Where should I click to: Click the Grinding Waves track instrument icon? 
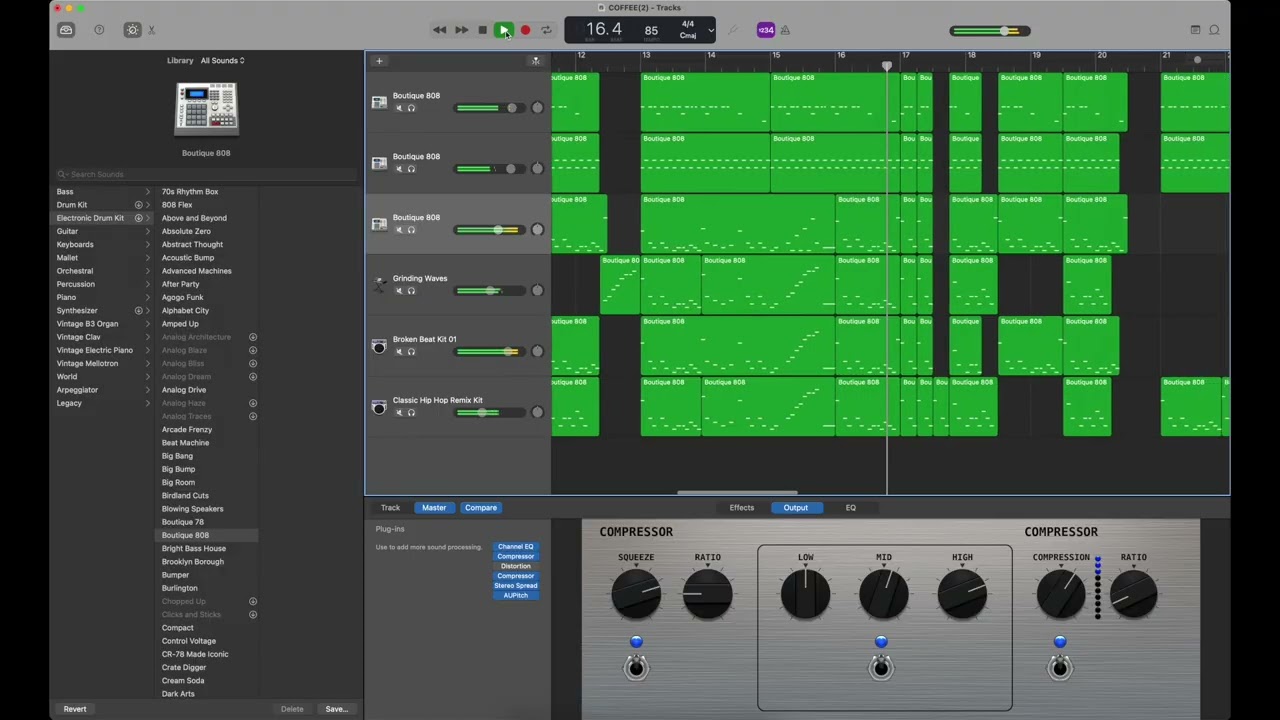coord(379,285)
